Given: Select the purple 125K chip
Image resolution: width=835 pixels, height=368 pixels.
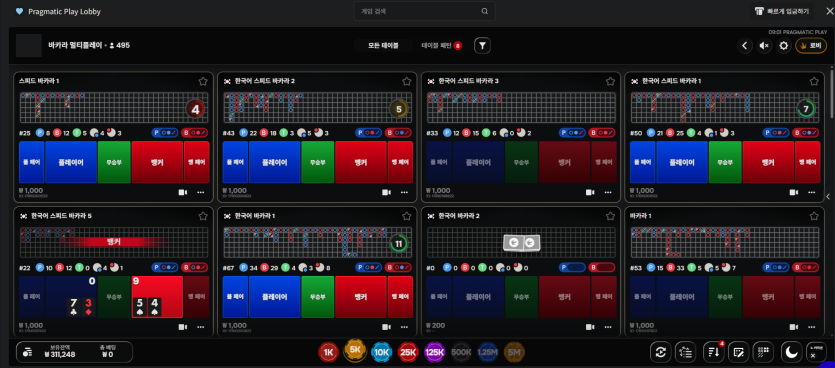Looking at the screenshot, I should click(x=435, y=352).
